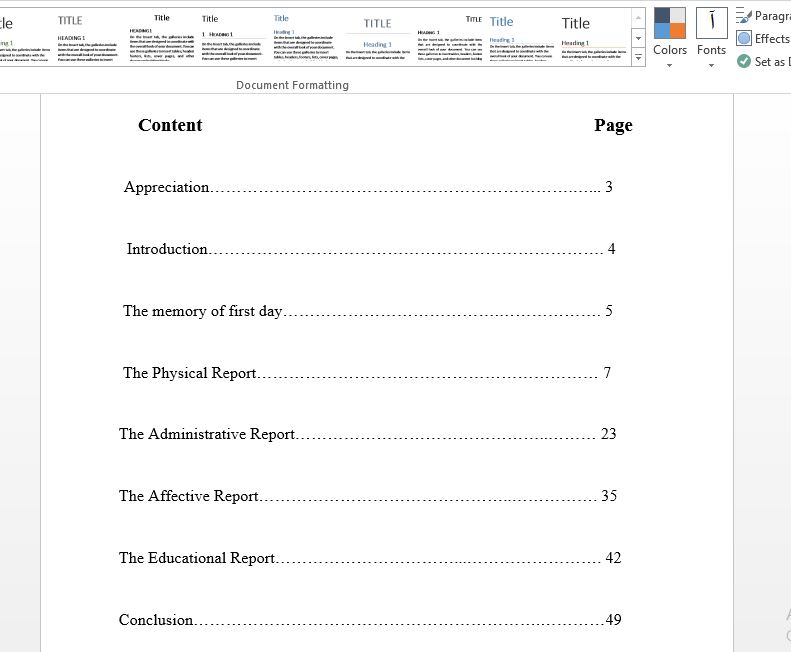Click The Physical Report entry

point(190,373)
